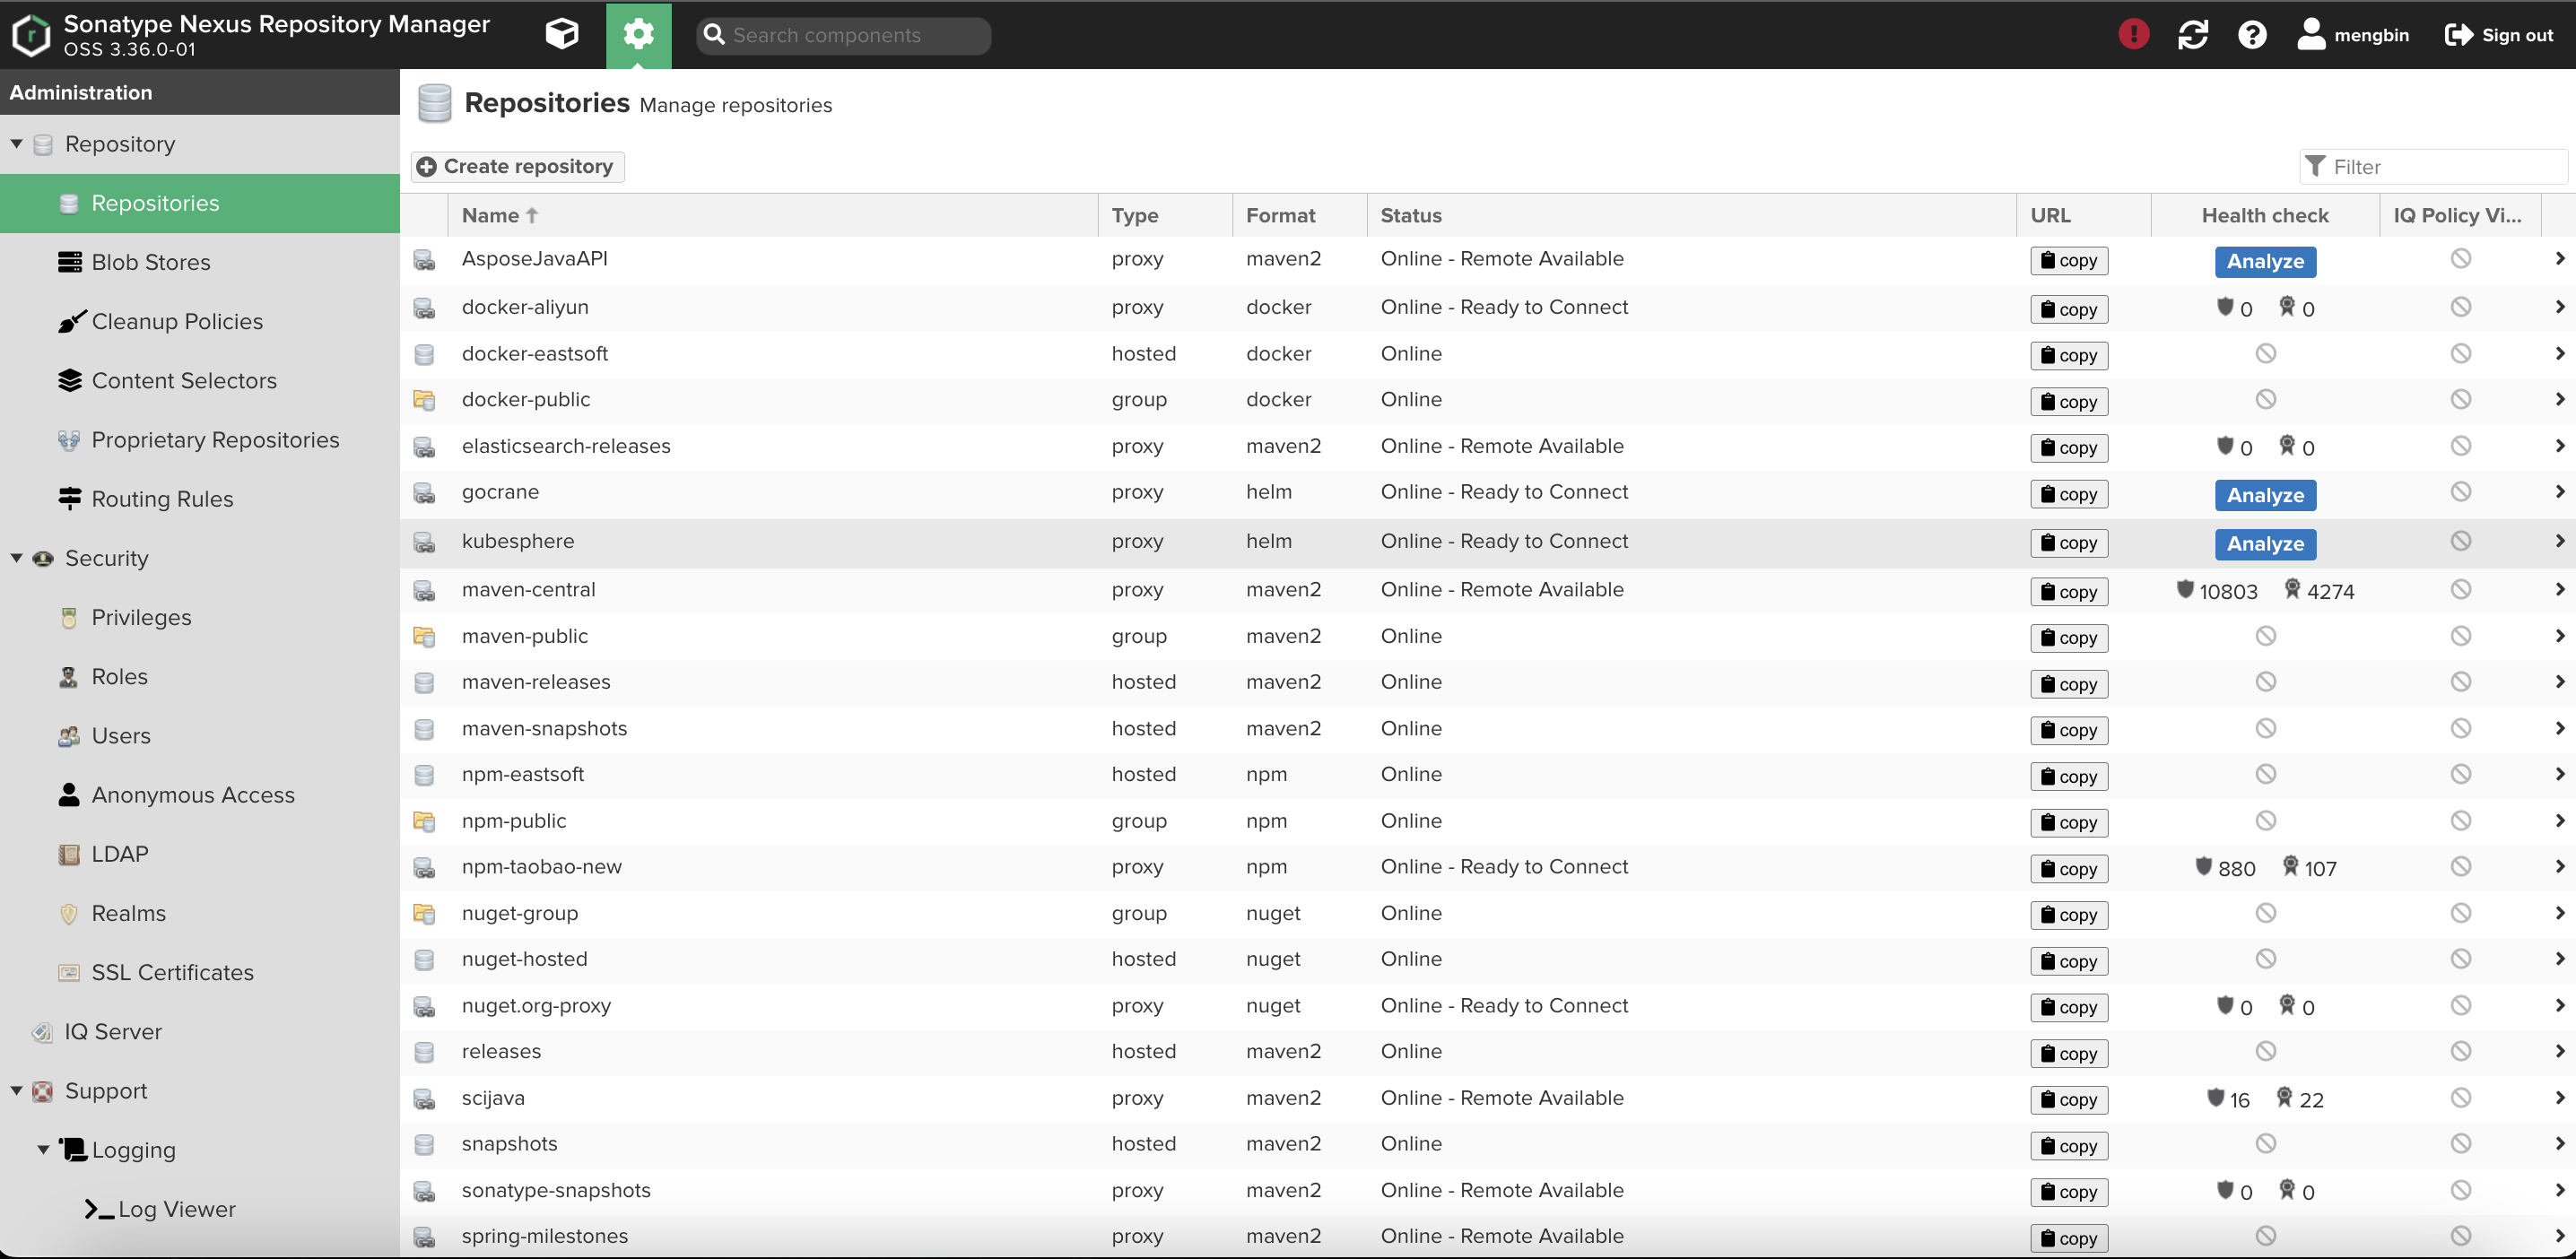The height and width of the screenshot is (1259, 2576).
Task: Open the mengbin user account
Action: coord(2352,35)
